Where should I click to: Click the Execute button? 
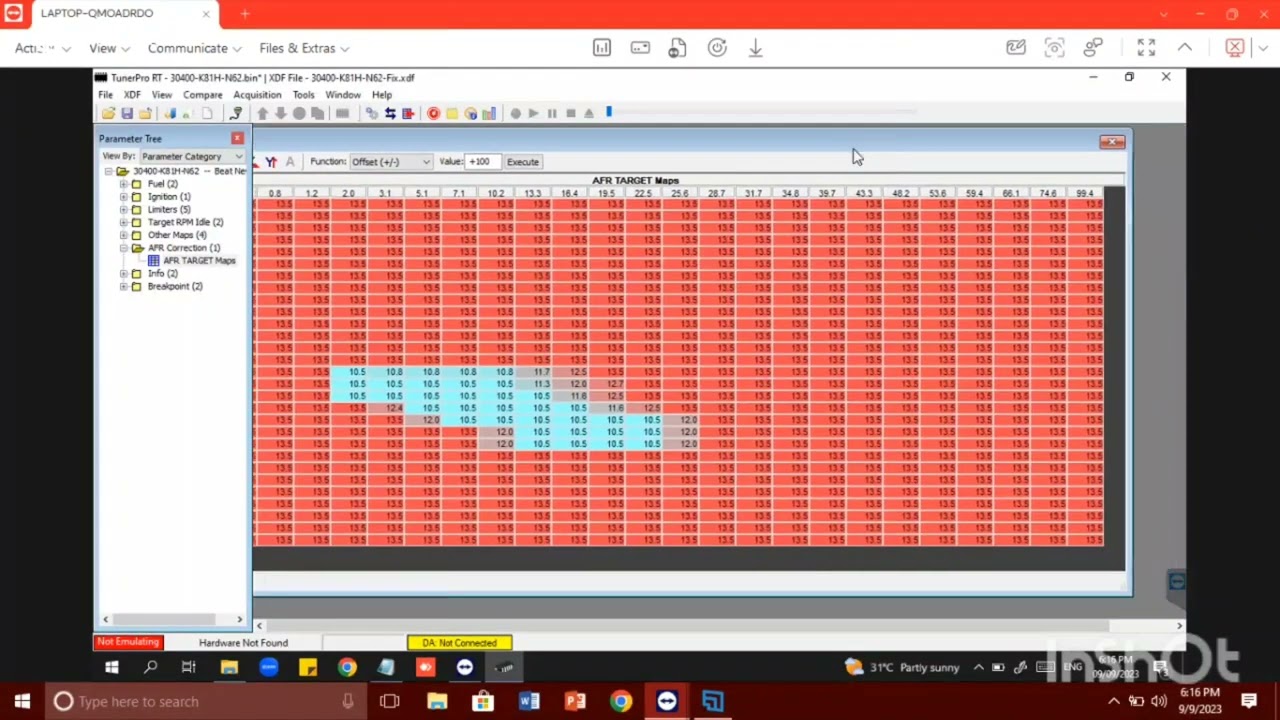click(523, 162)
